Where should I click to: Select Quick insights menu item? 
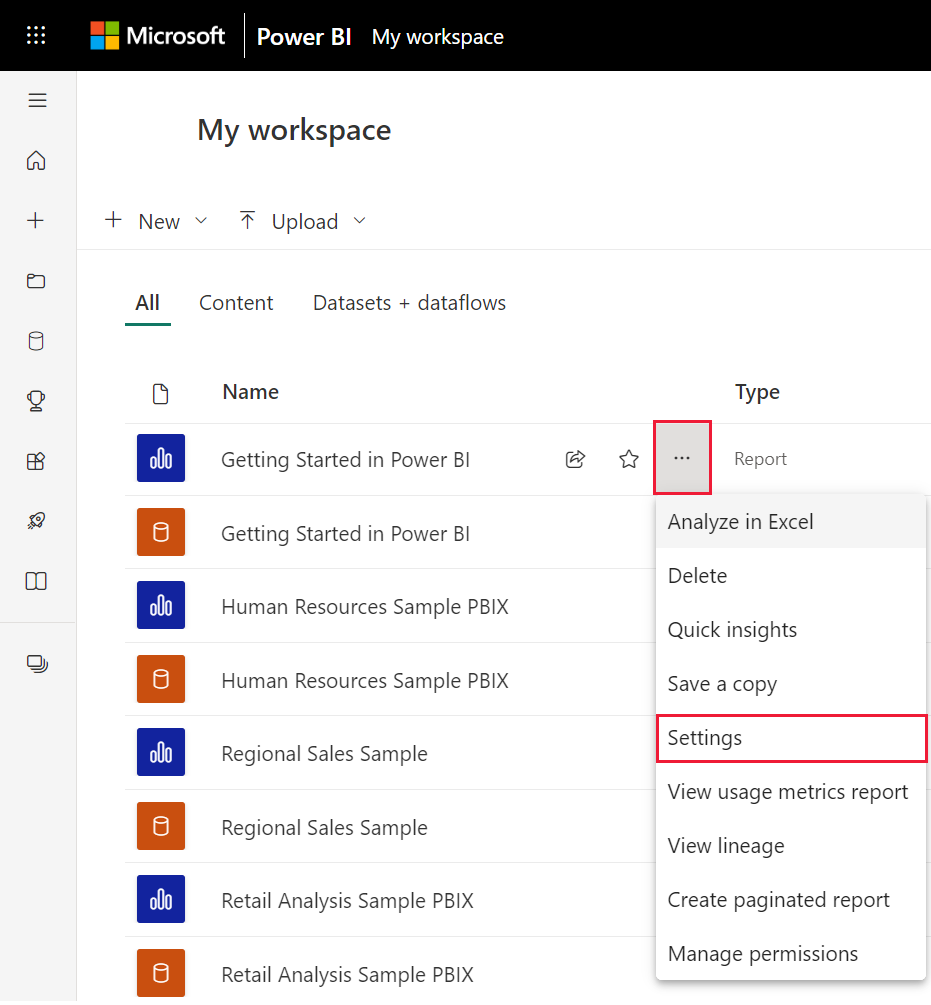pyautogui.click(x=791, y=629)
